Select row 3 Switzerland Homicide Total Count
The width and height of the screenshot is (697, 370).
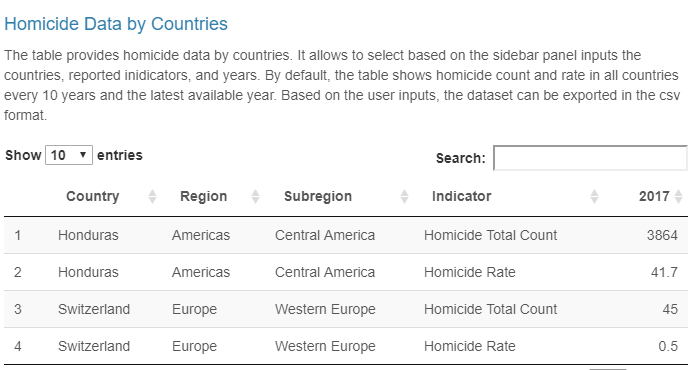pyautogui.click(x=346, y=309)
